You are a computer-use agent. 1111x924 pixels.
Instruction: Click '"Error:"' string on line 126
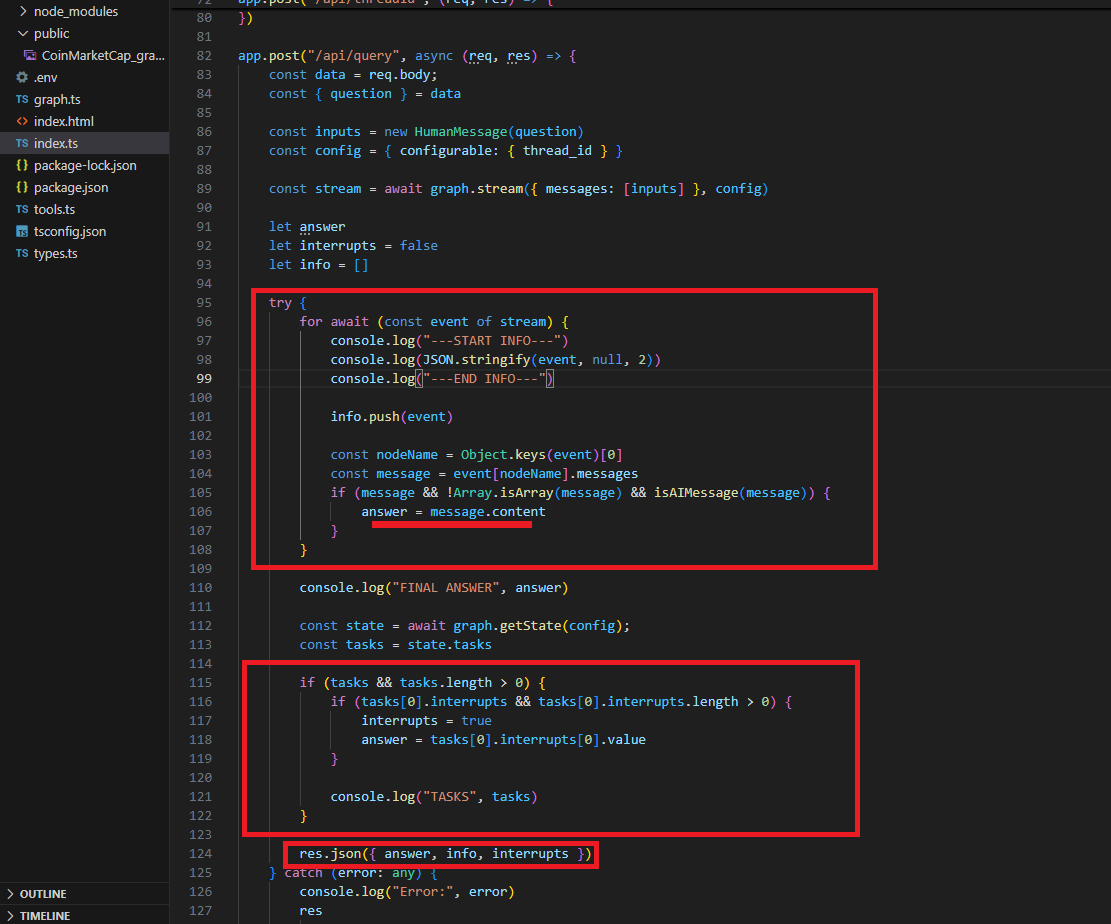[x=422, y=891]
